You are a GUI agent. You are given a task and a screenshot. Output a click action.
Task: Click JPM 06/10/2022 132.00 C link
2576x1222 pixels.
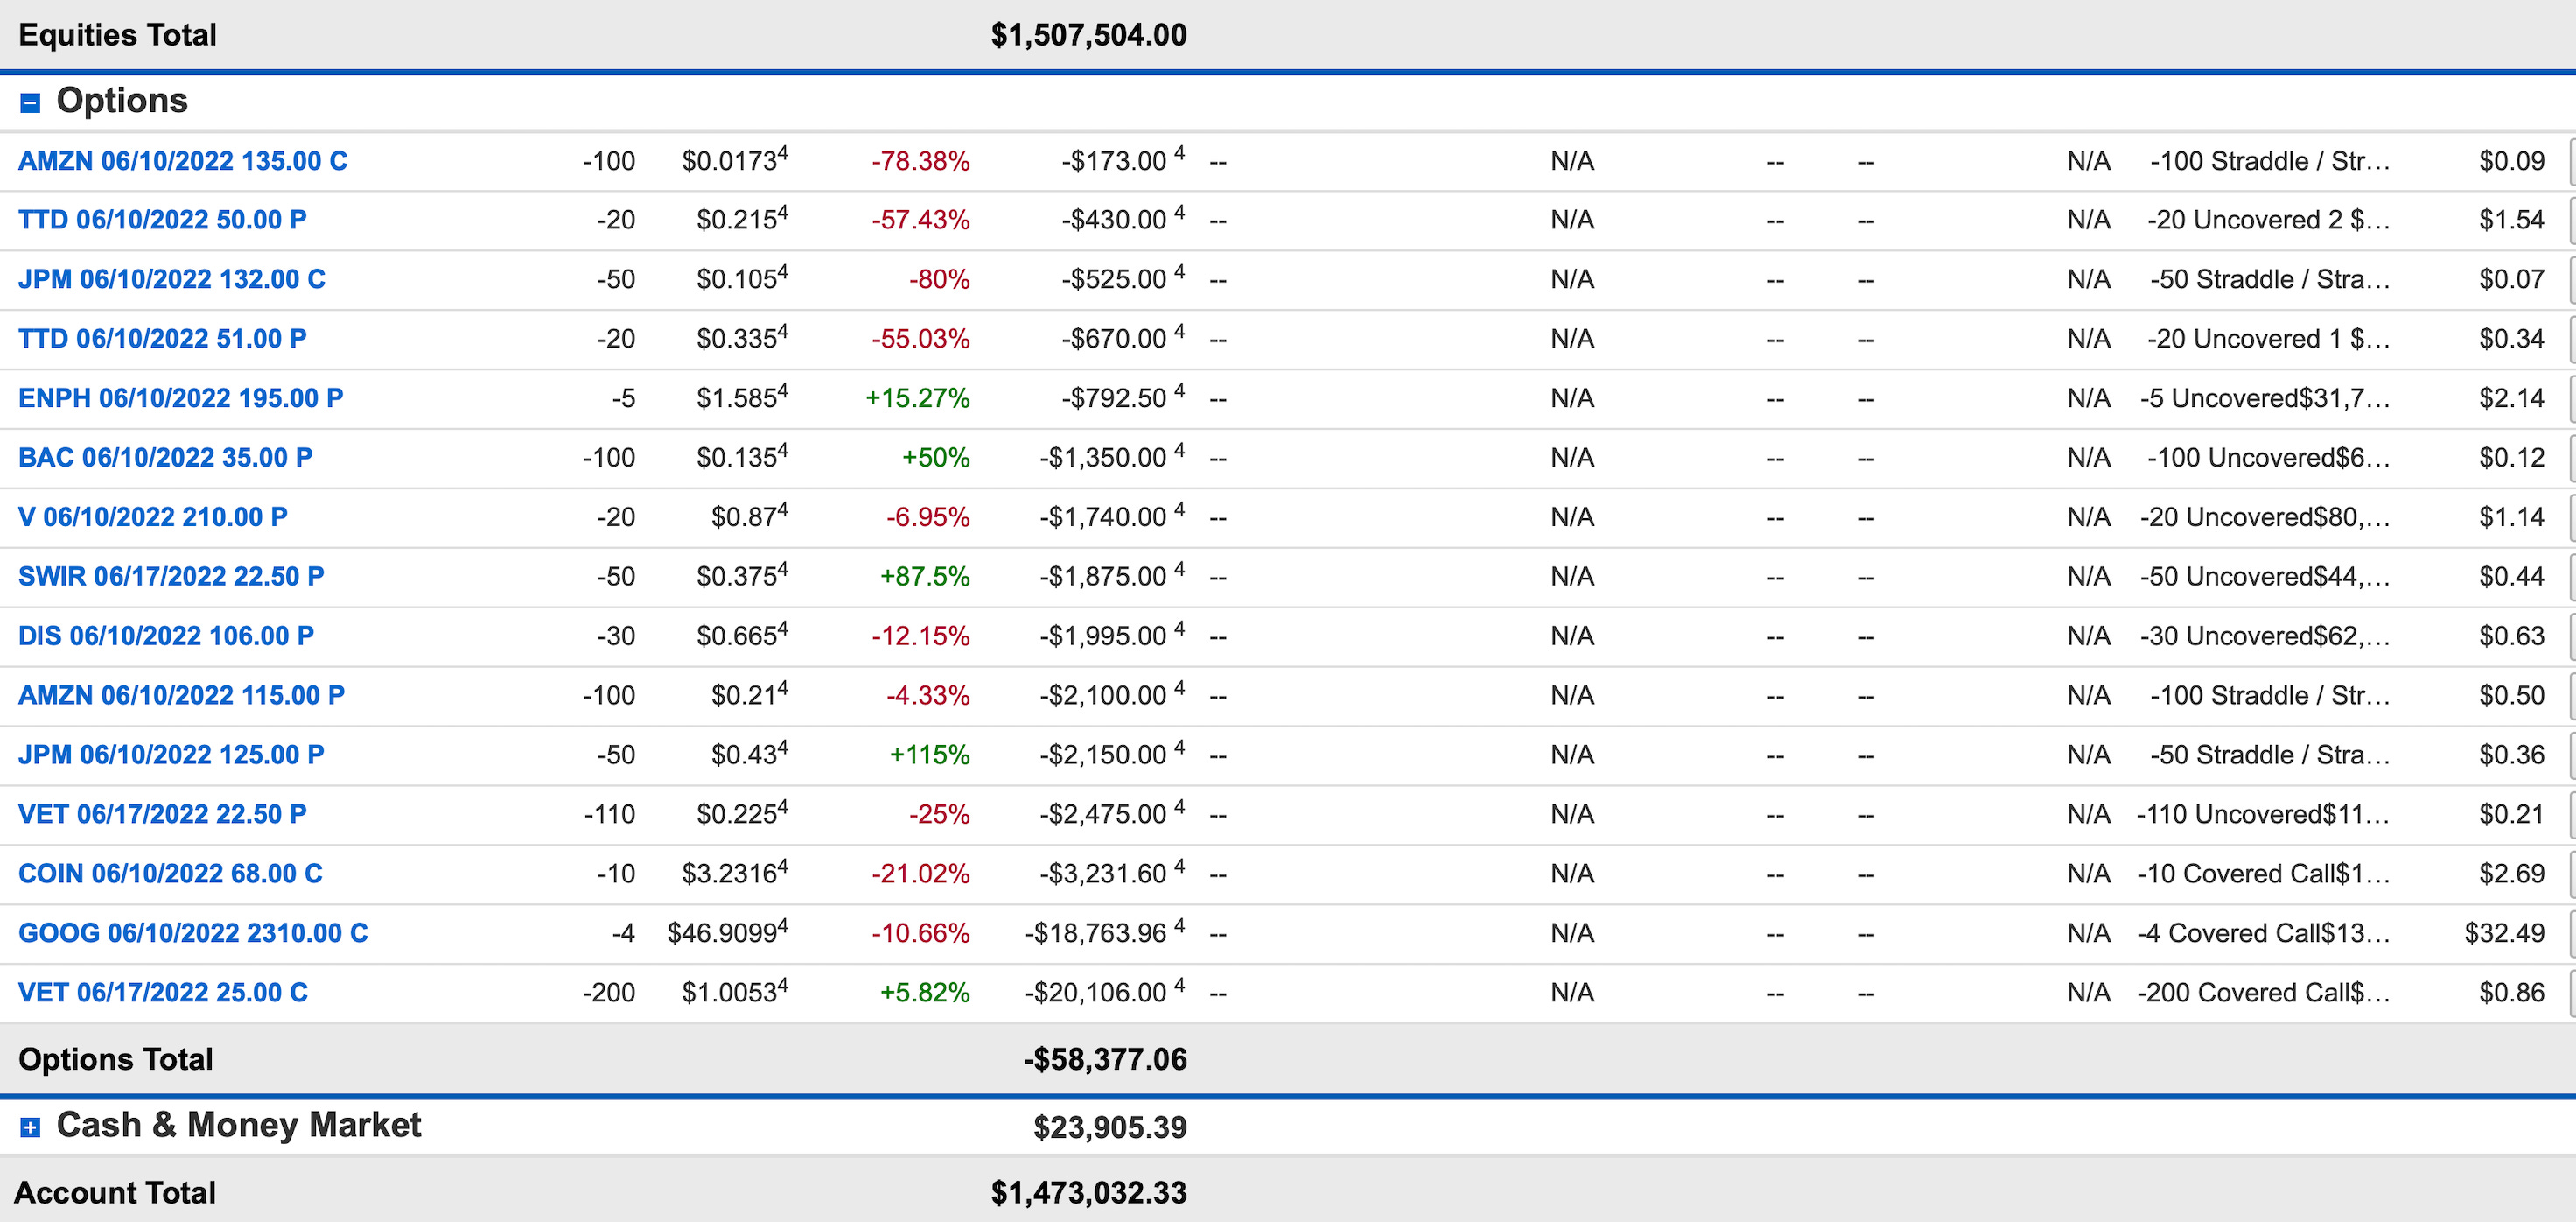pos(171,279)
